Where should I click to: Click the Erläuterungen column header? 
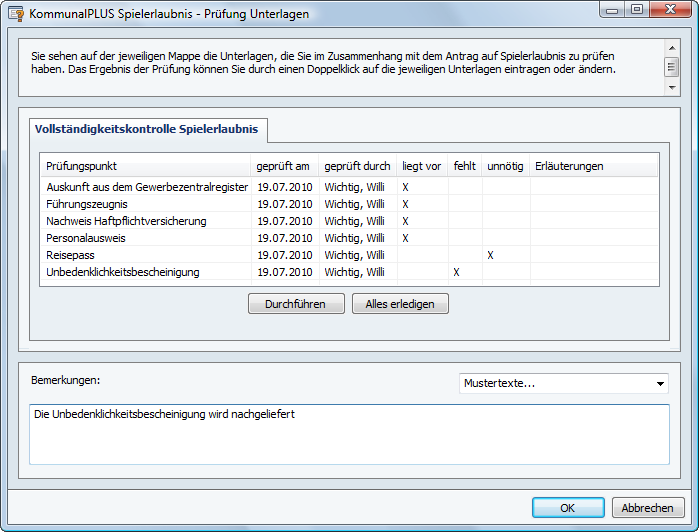pyautogui.click(x=570, y=166)
